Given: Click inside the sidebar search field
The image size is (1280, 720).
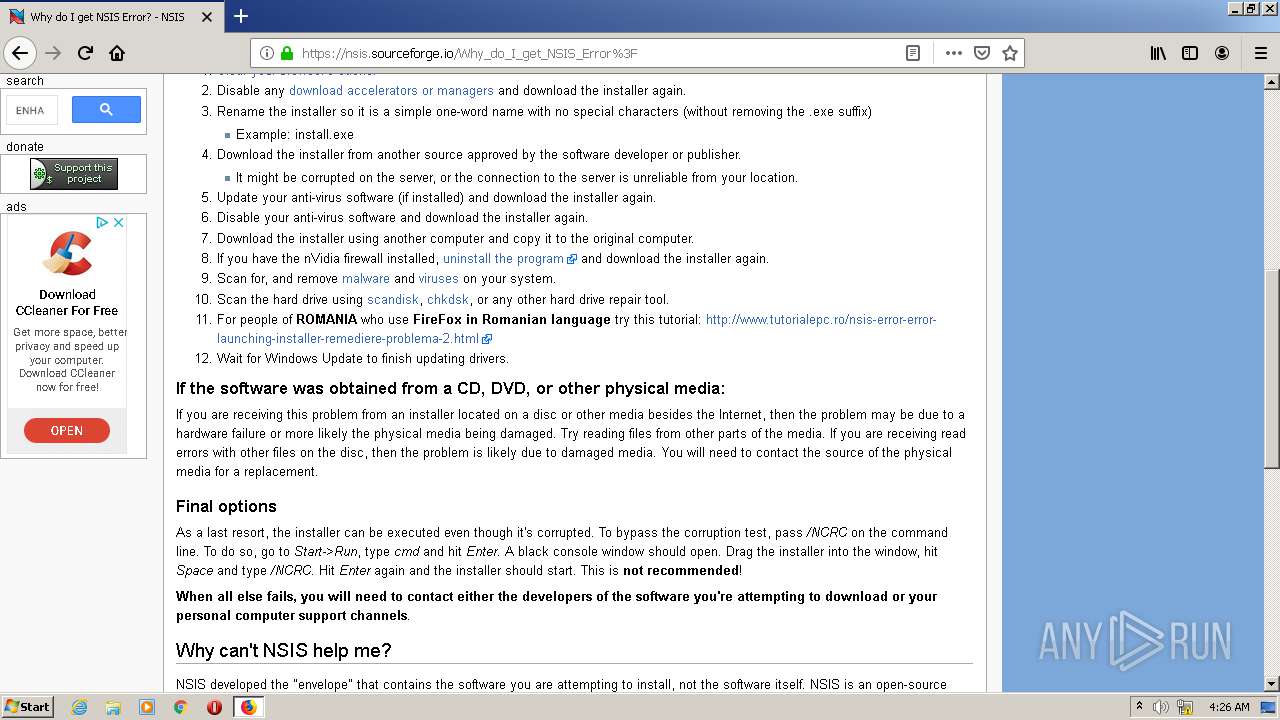Looking at the screenshot, I should [x=32, y=110].
